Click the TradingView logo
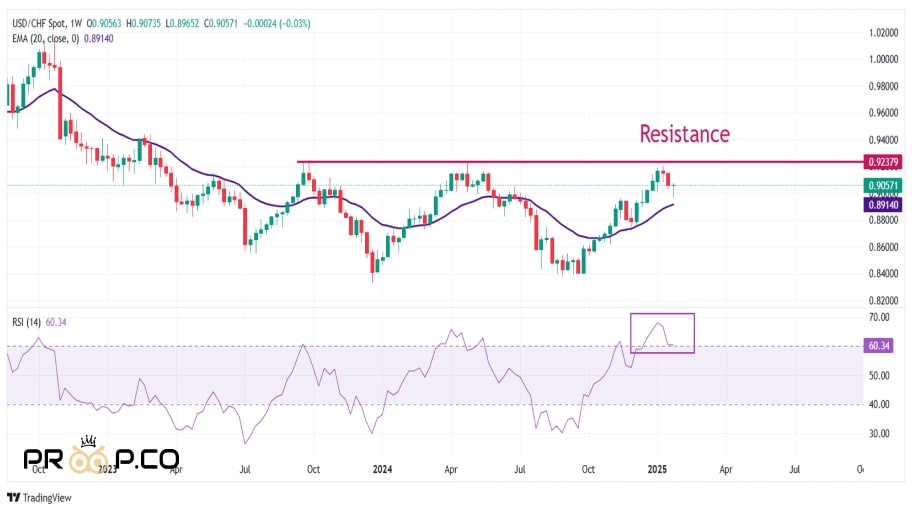Screen dimensions: 912x513 coord(39,498)
